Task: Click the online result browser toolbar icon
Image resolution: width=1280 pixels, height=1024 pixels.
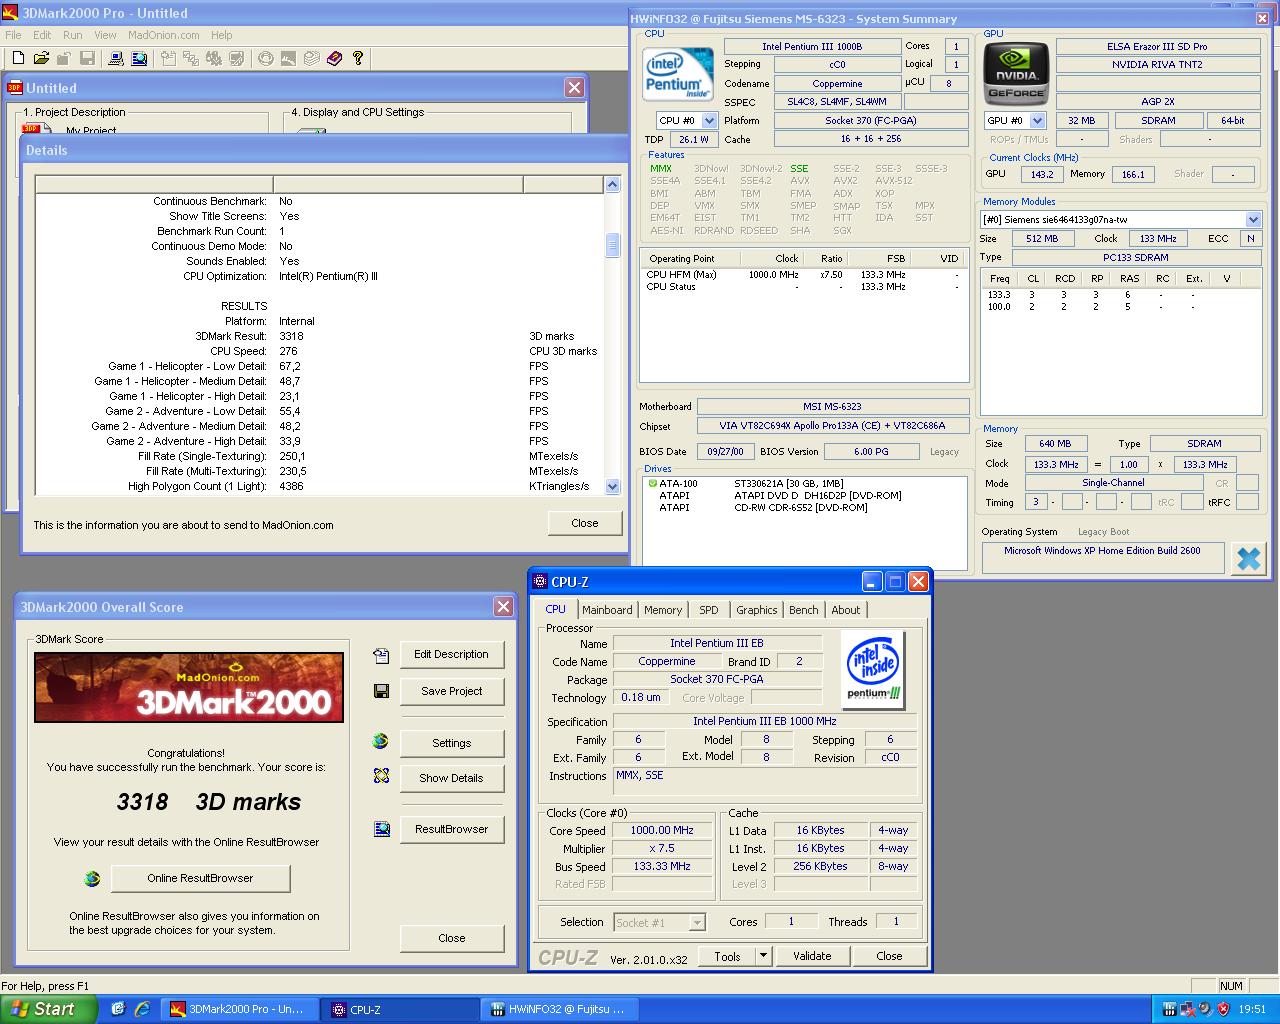Action: pyautogui.click(x=139, y=59)
